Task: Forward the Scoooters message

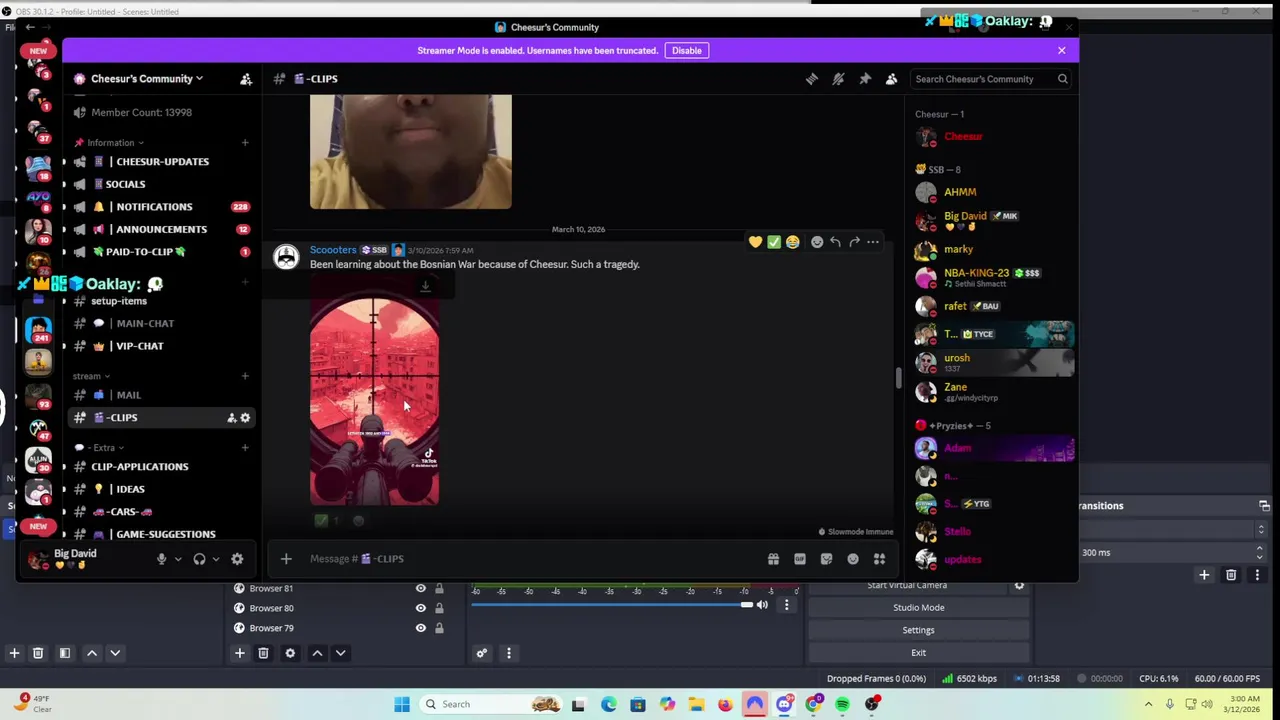Action: tap(854, 242)
